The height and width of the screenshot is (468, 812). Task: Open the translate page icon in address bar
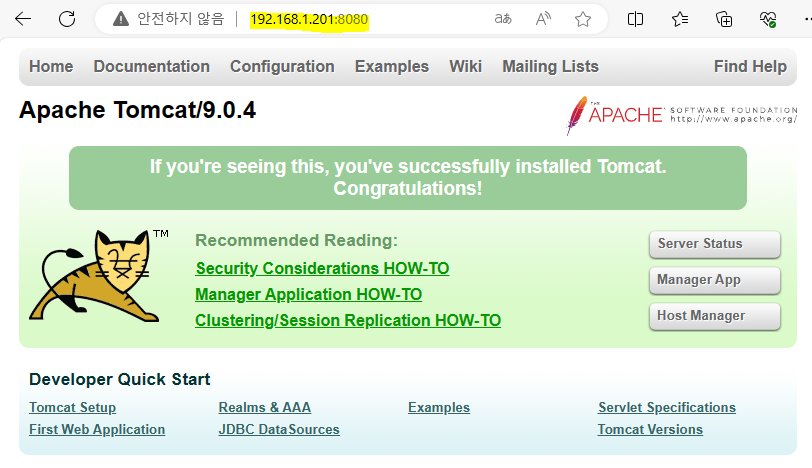point(503,19)
